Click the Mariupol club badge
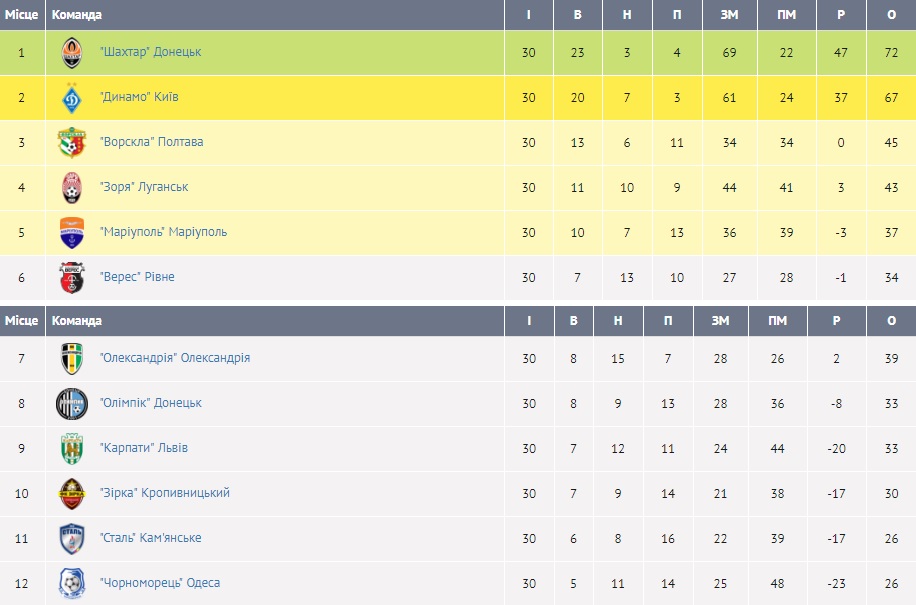This screenshot has width=916, height=605. coord(72,232)
